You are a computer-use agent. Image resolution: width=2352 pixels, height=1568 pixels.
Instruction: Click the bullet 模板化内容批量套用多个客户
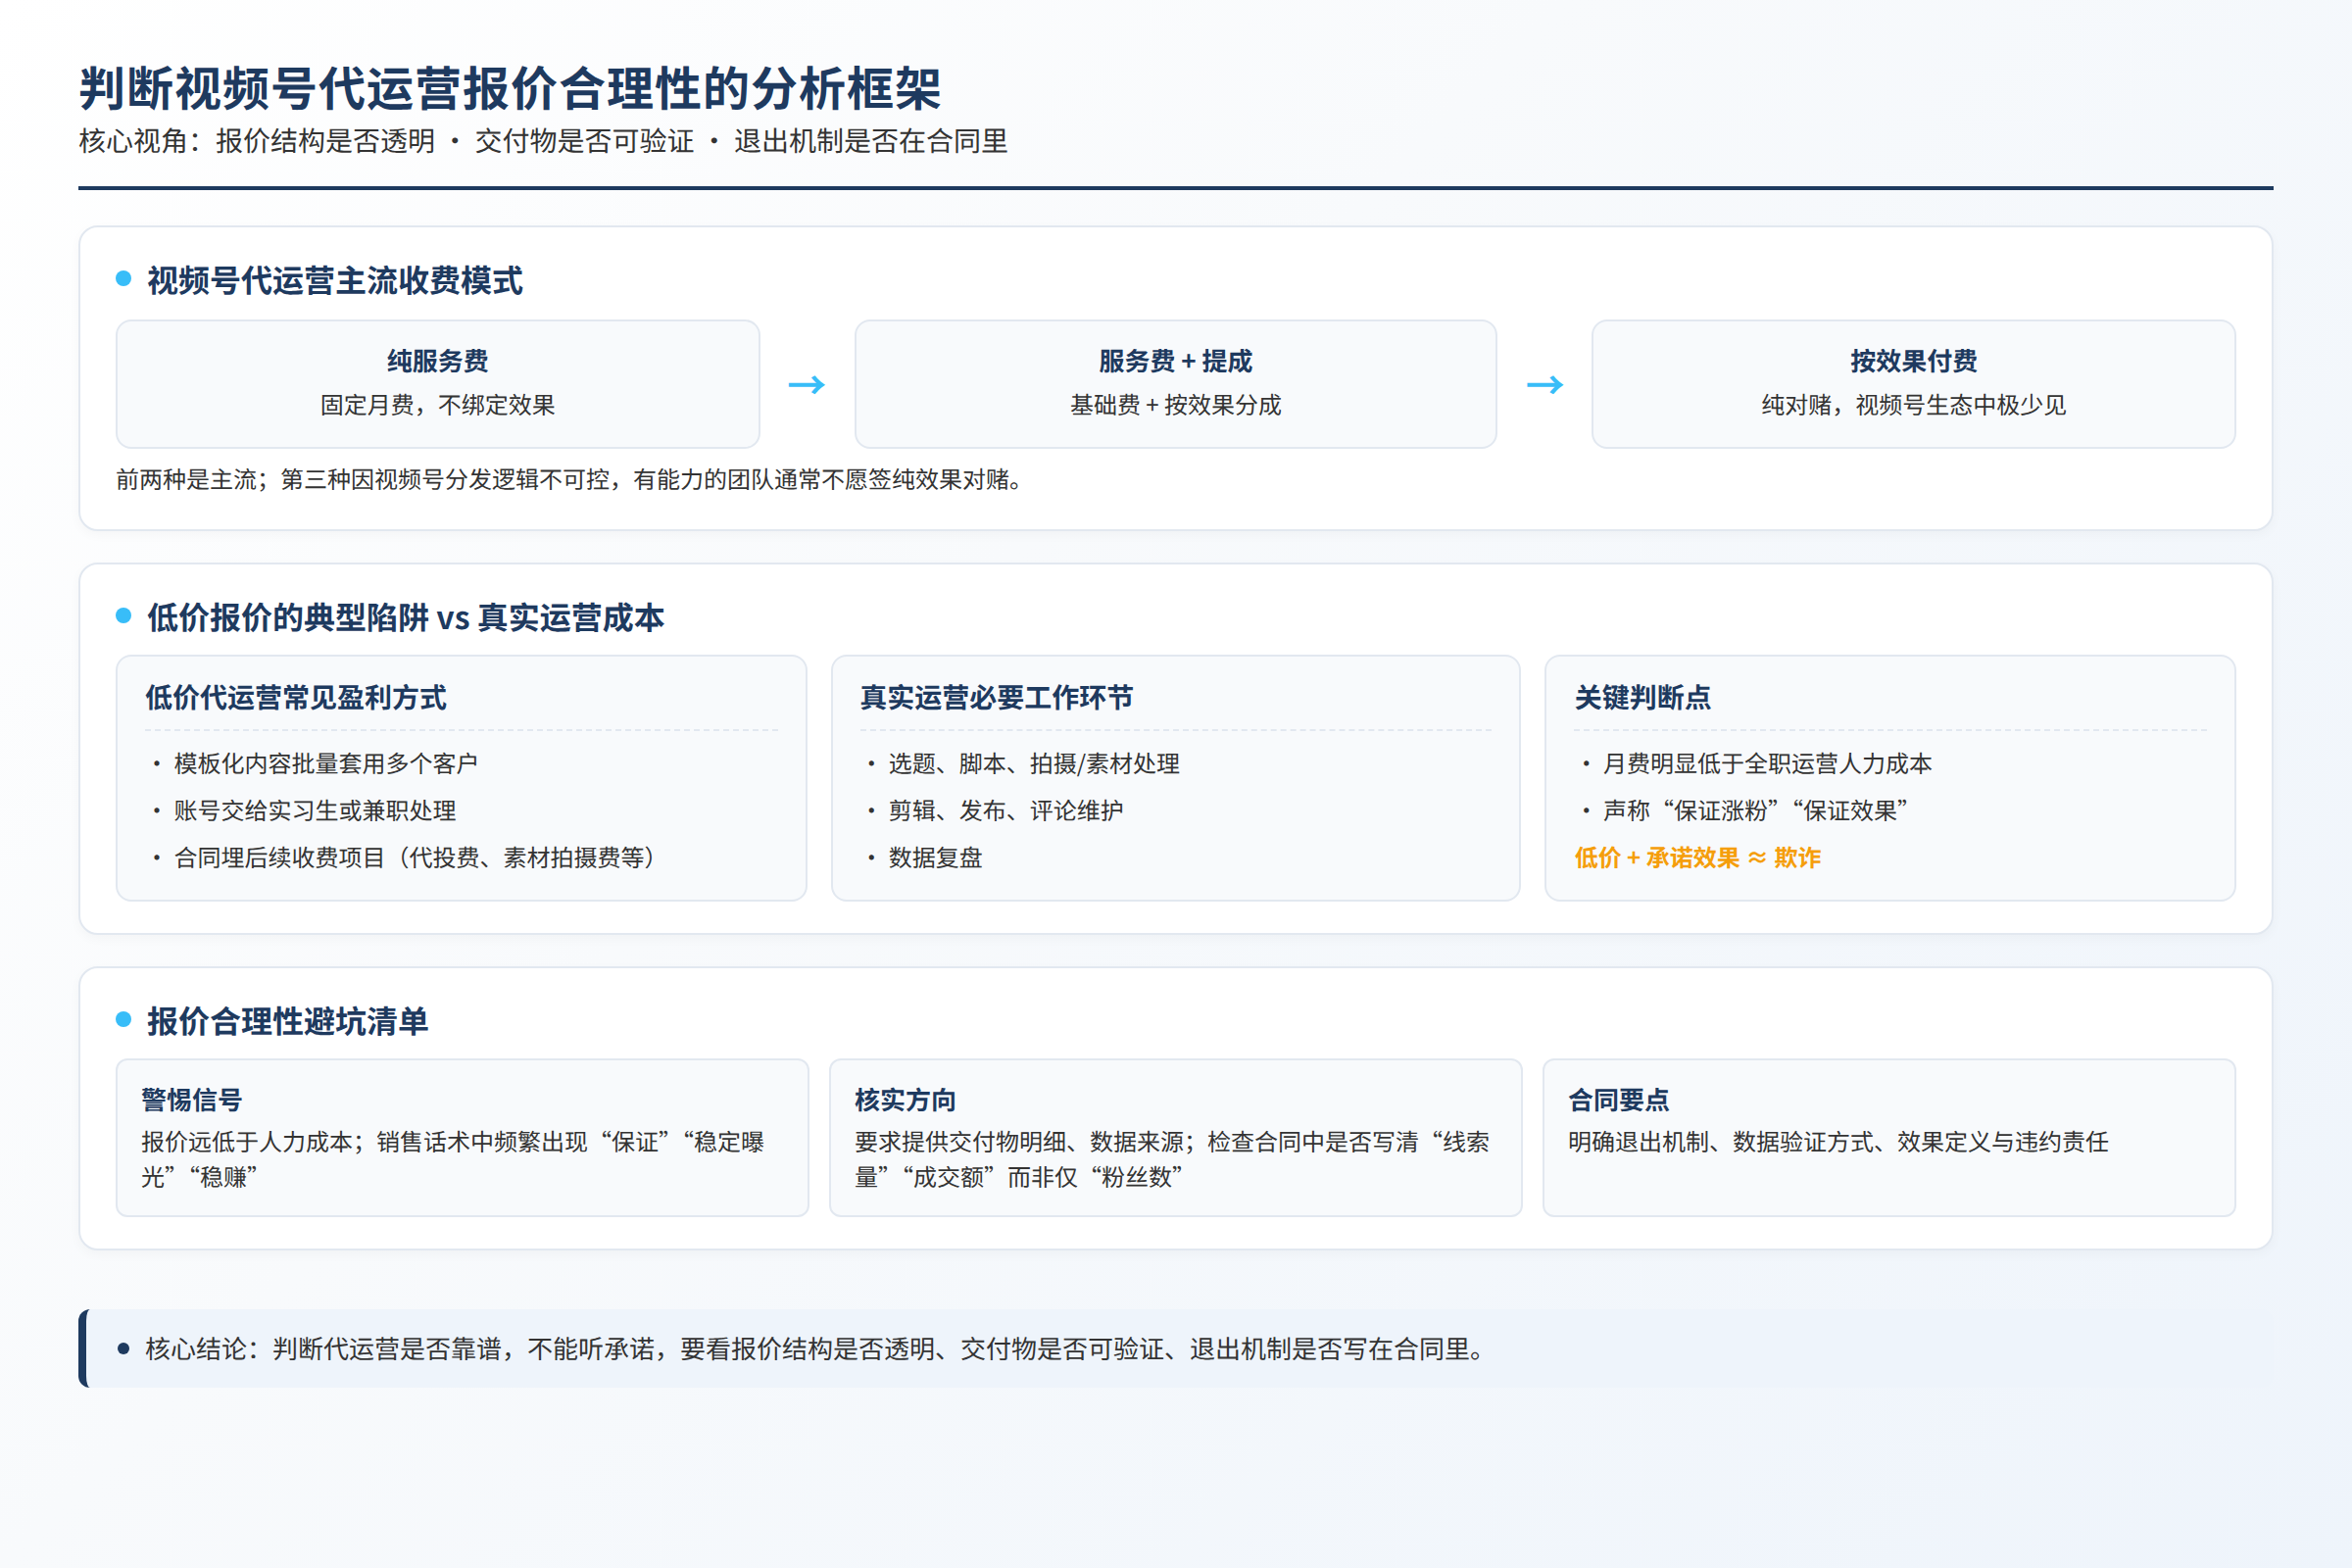pyautogui.click(x=325, y=764)
